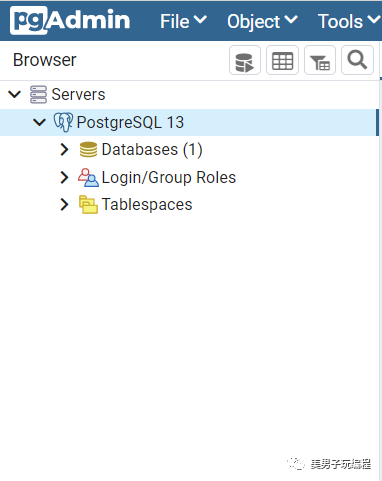Open Search Objects magnifier icon

tap(357, 60)
